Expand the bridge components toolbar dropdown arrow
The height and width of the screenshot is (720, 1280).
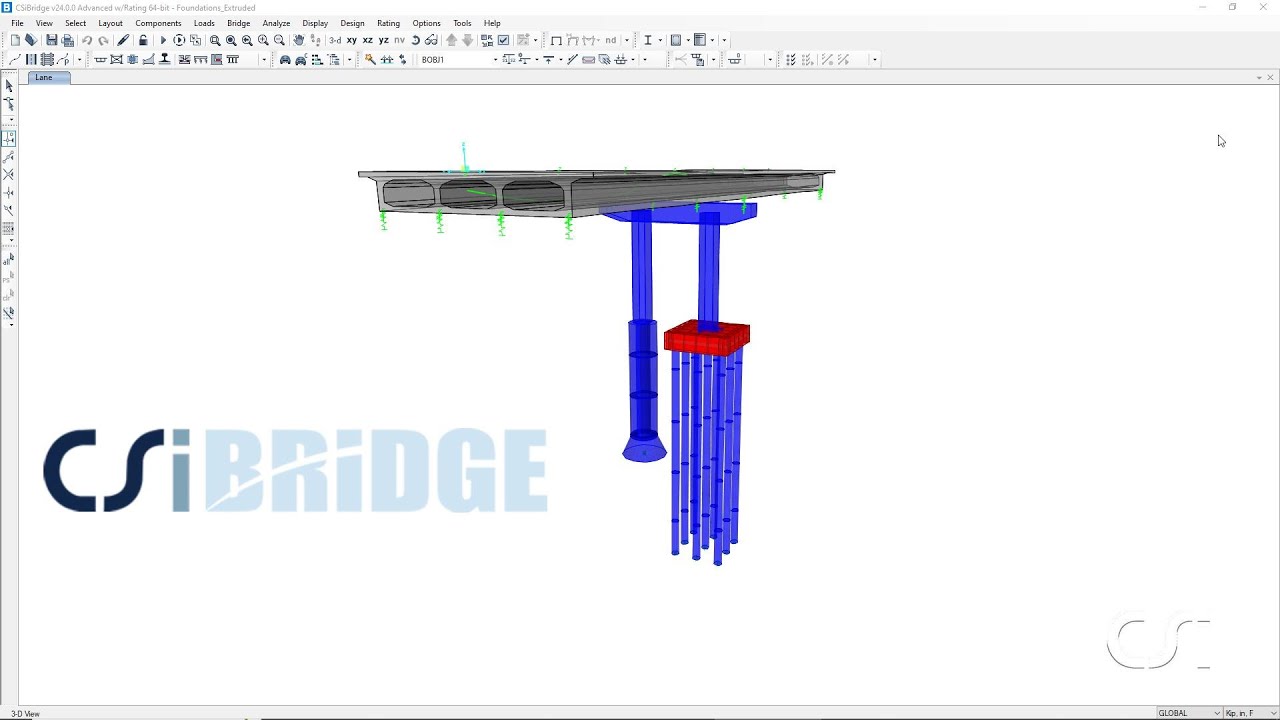(264, 60)
